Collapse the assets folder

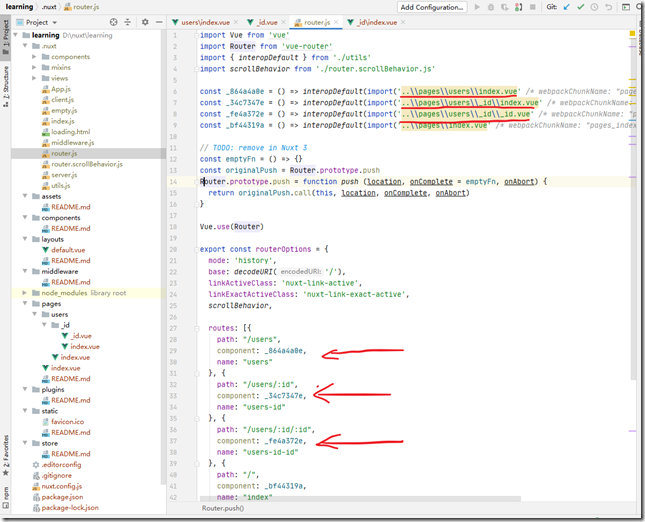pos(25,196)
